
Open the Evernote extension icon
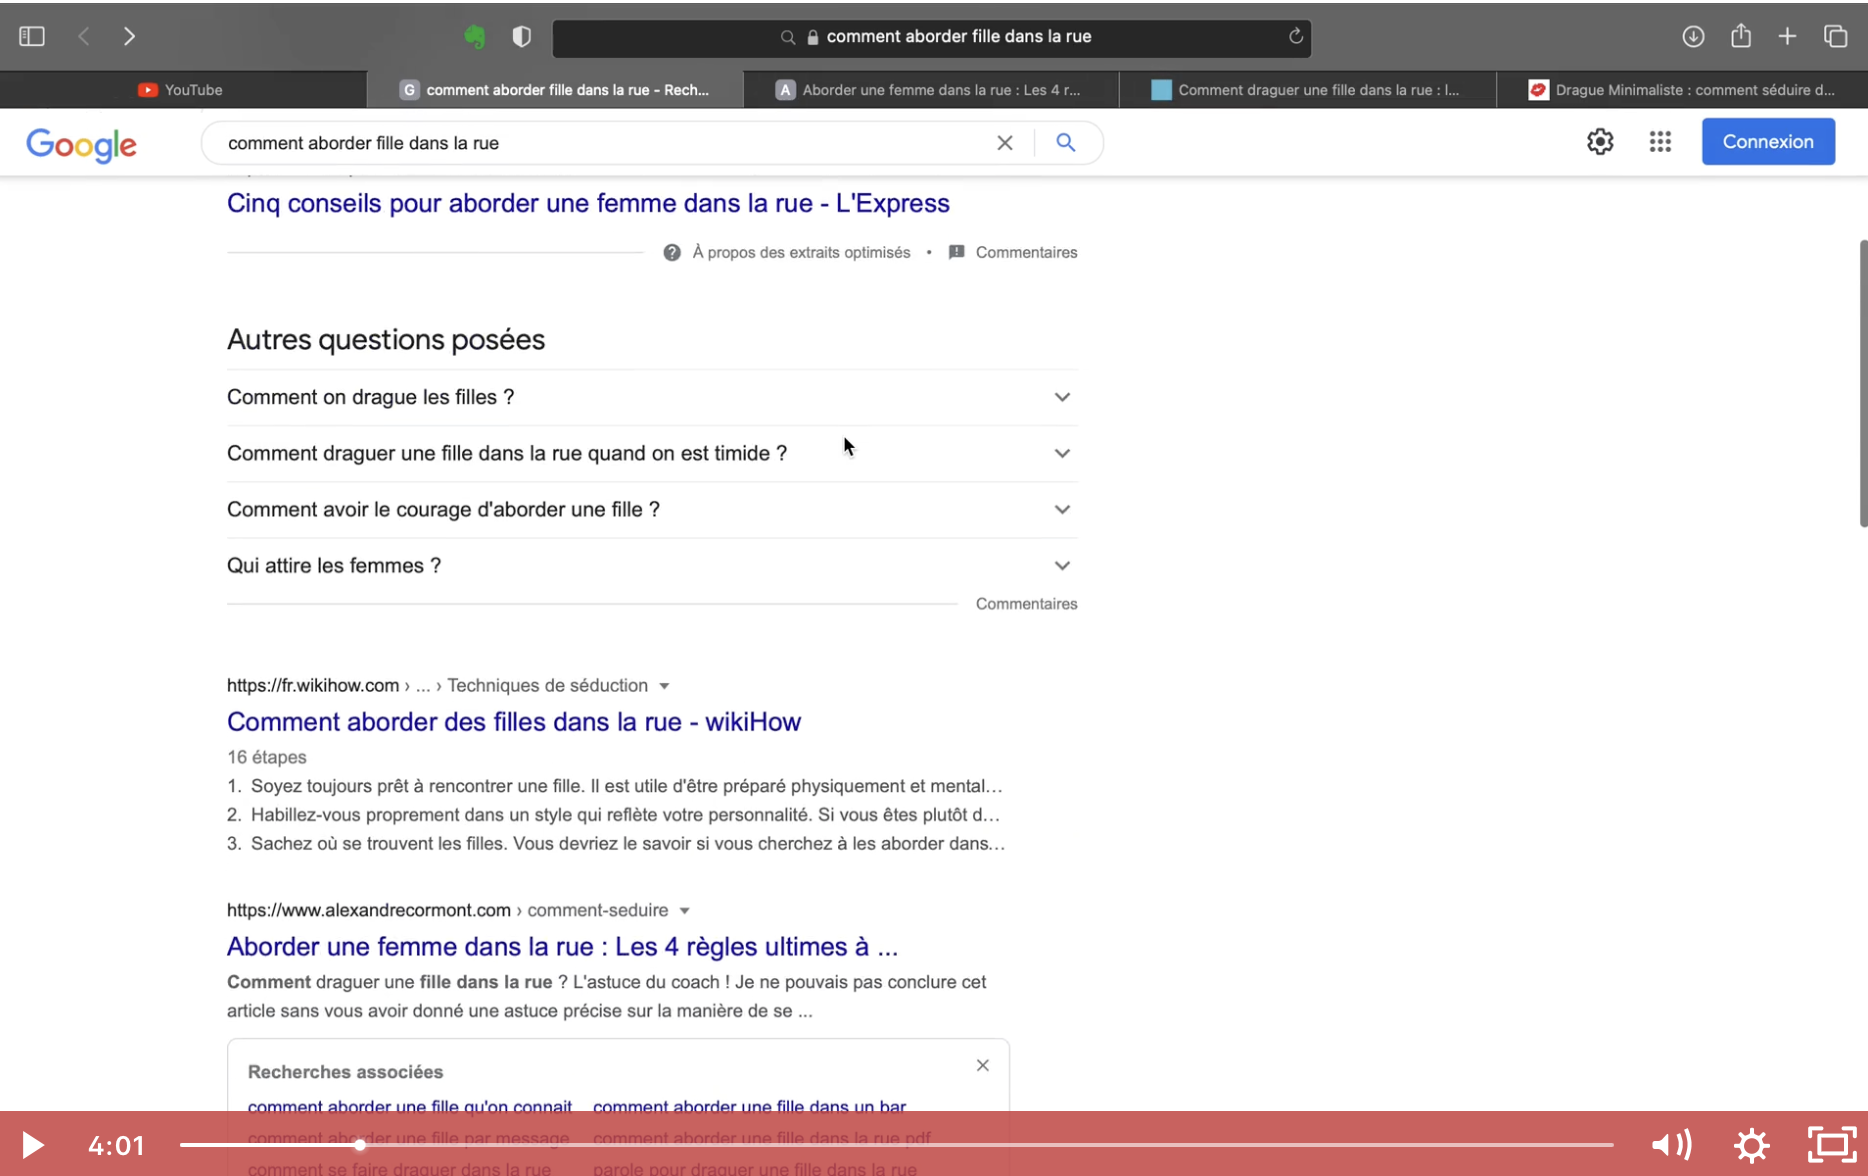click(475, 37)
